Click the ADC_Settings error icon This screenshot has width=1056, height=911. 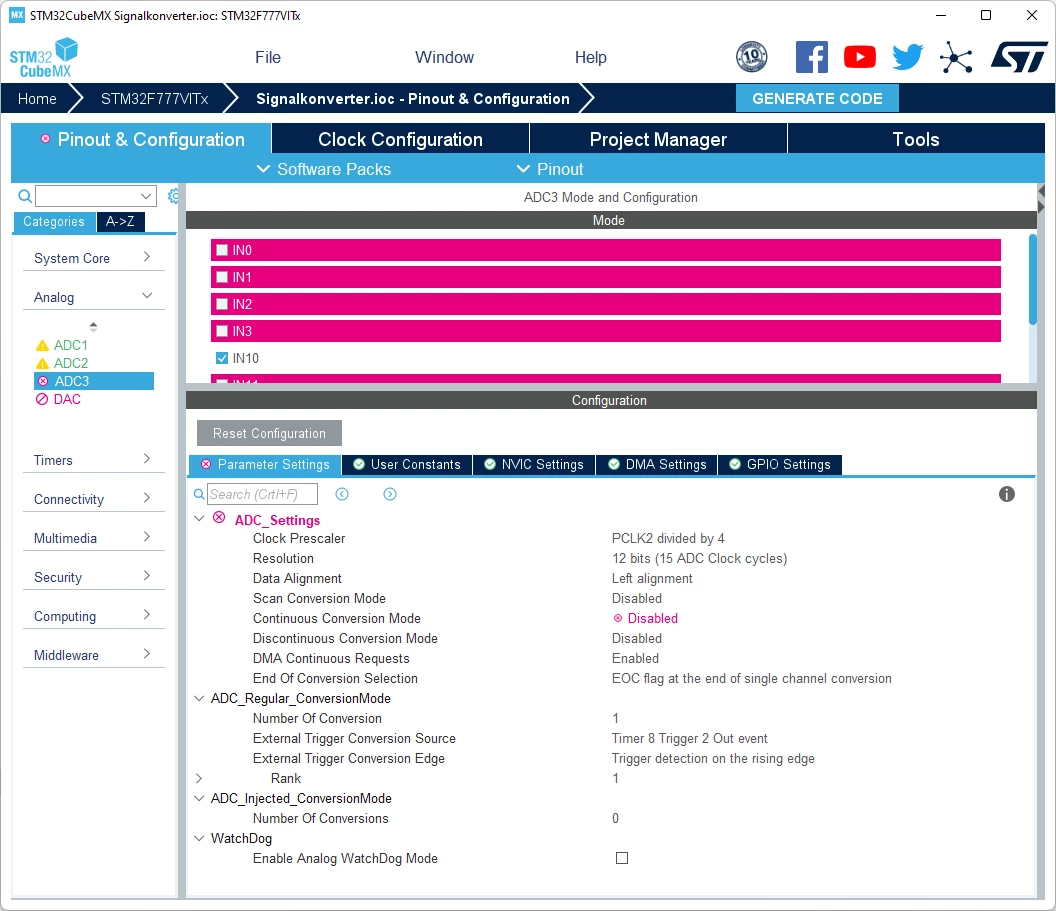219,518
